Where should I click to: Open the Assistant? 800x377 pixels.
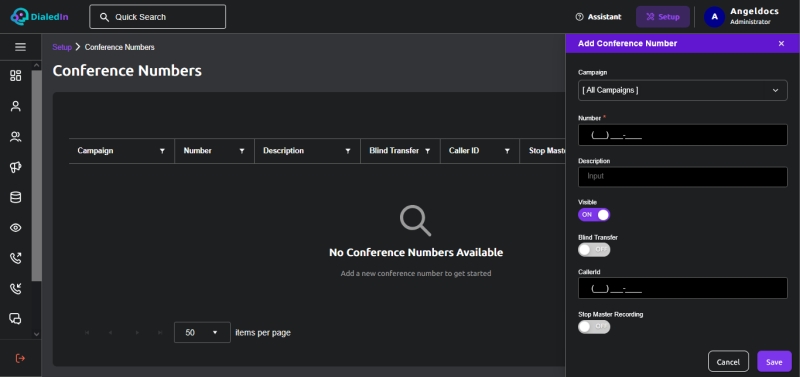(x=598, y=17)
